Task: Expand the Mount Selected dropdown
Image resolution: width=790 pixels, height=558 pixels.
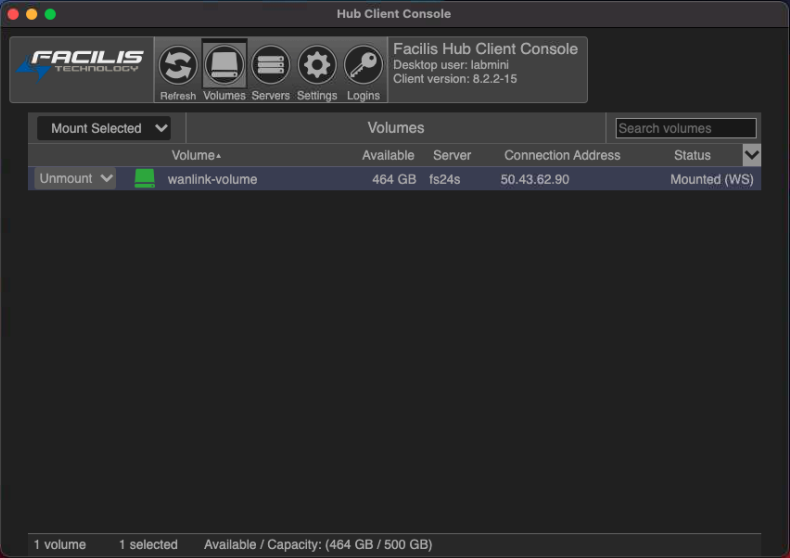Action: pos(104,128)
